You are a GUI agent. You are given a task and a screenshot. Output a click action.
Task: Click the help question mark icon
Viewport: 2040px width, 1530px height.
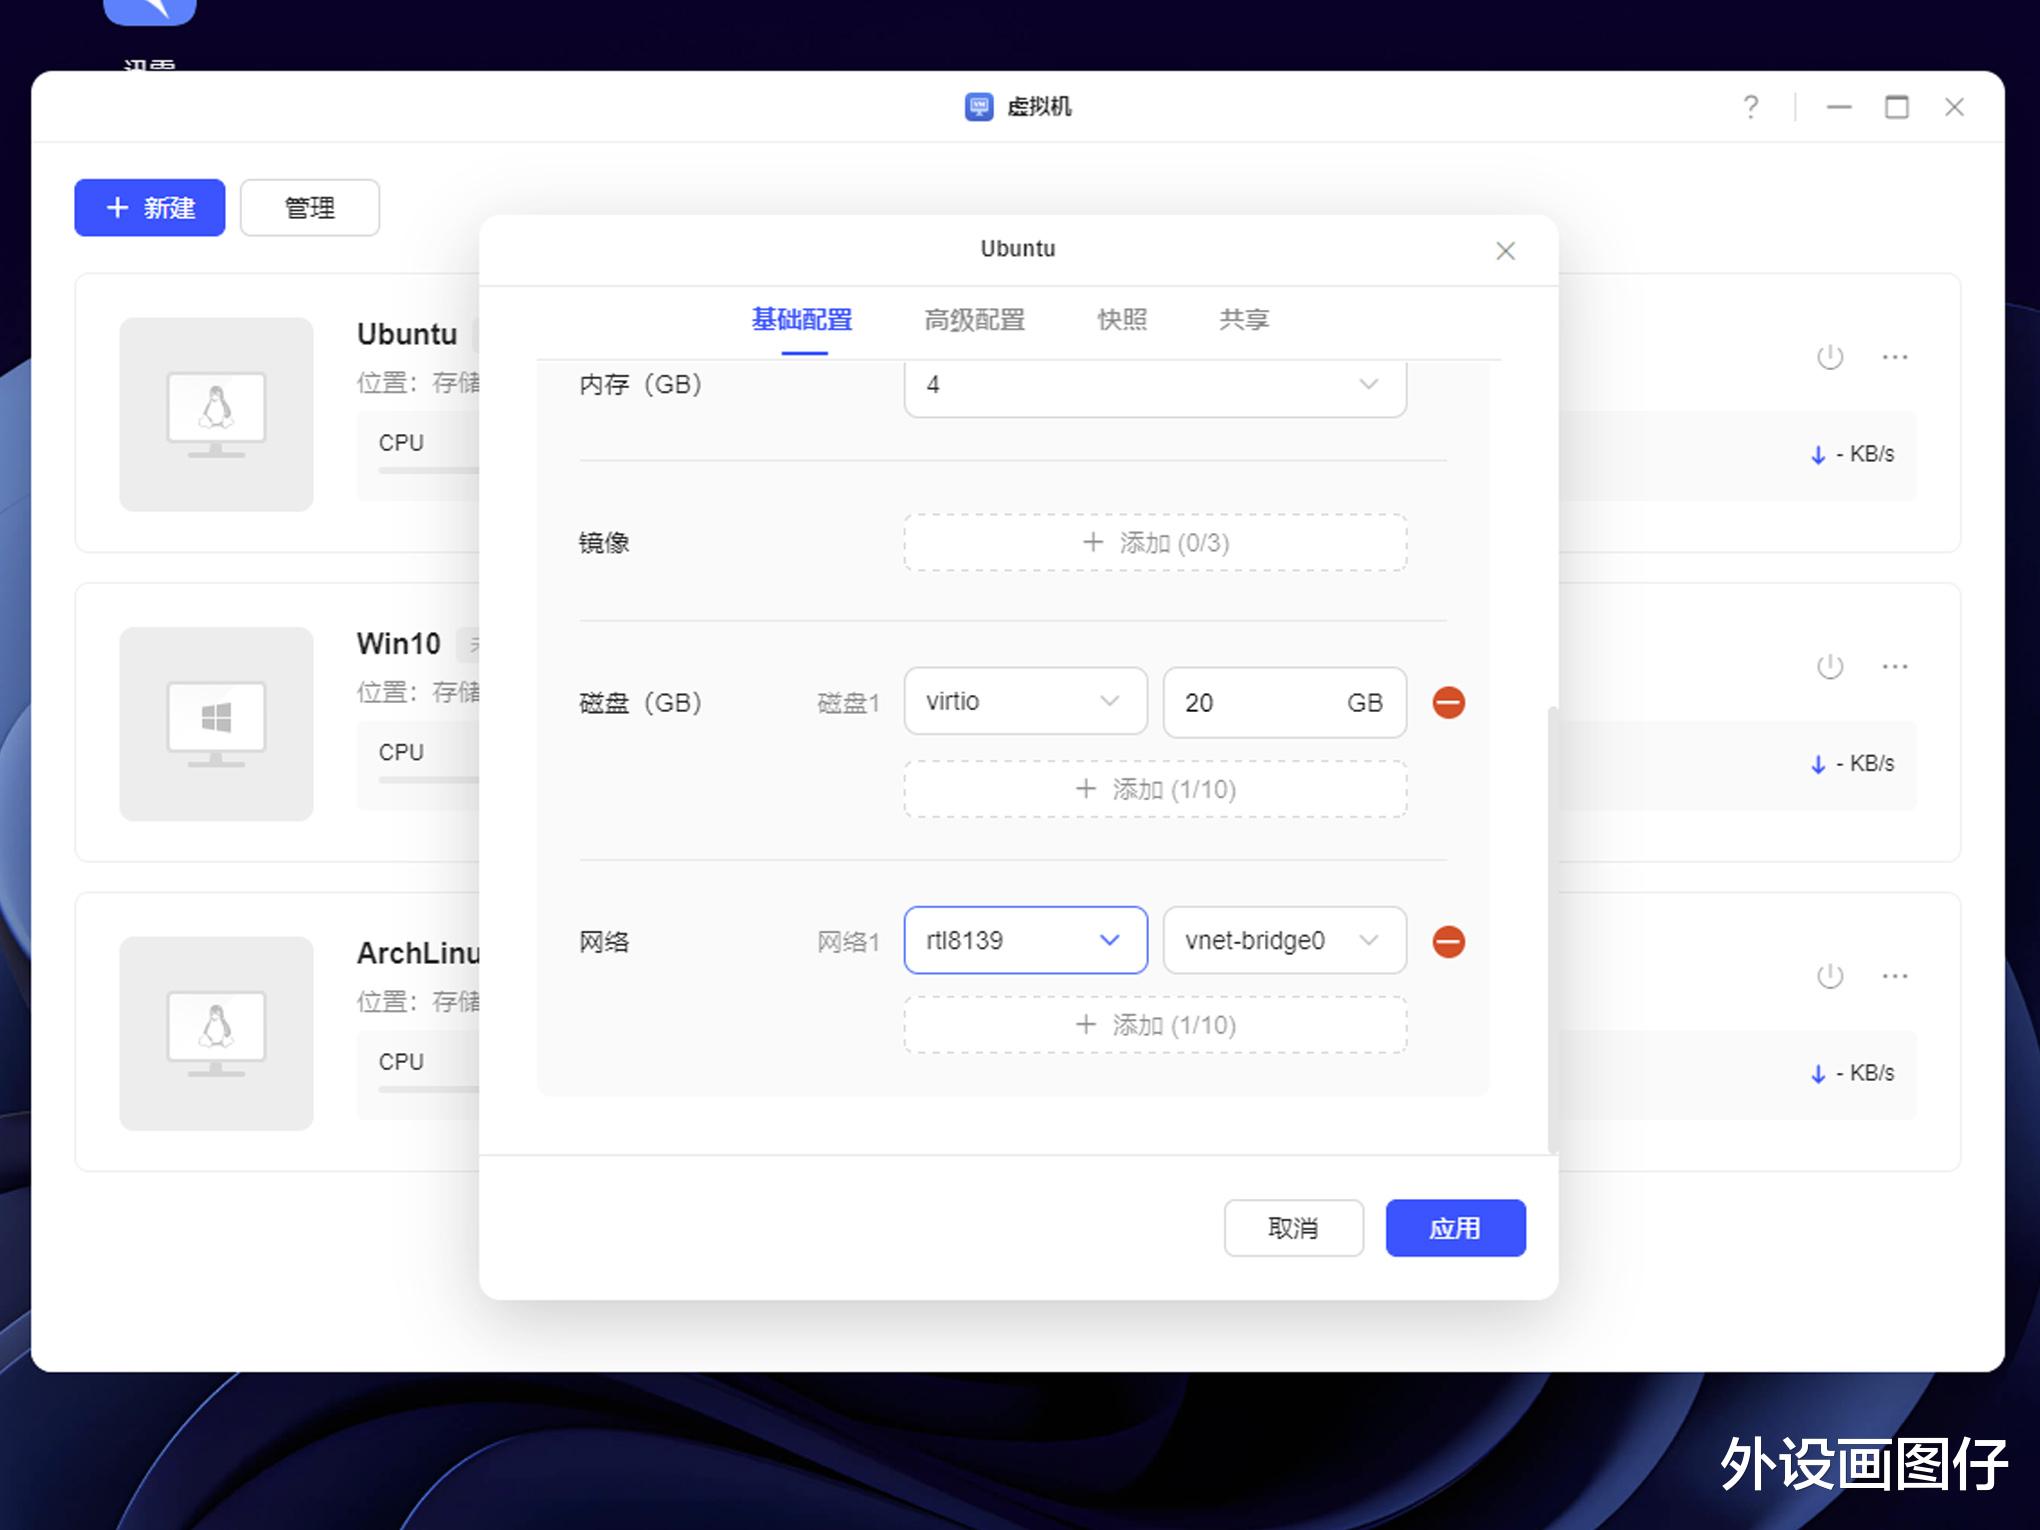1750,107
